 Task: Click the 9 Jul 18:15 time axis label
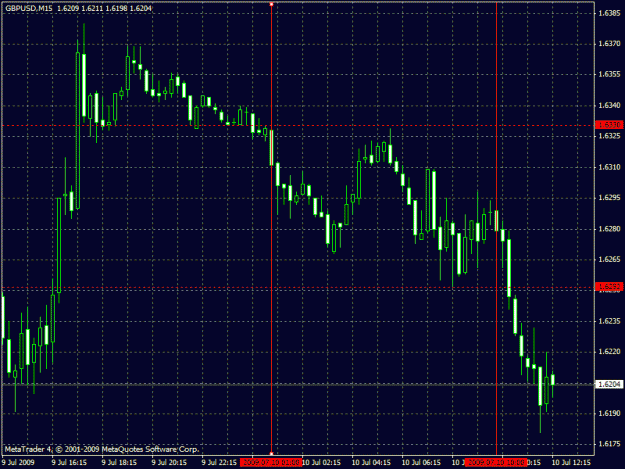(x=119, y=463)
